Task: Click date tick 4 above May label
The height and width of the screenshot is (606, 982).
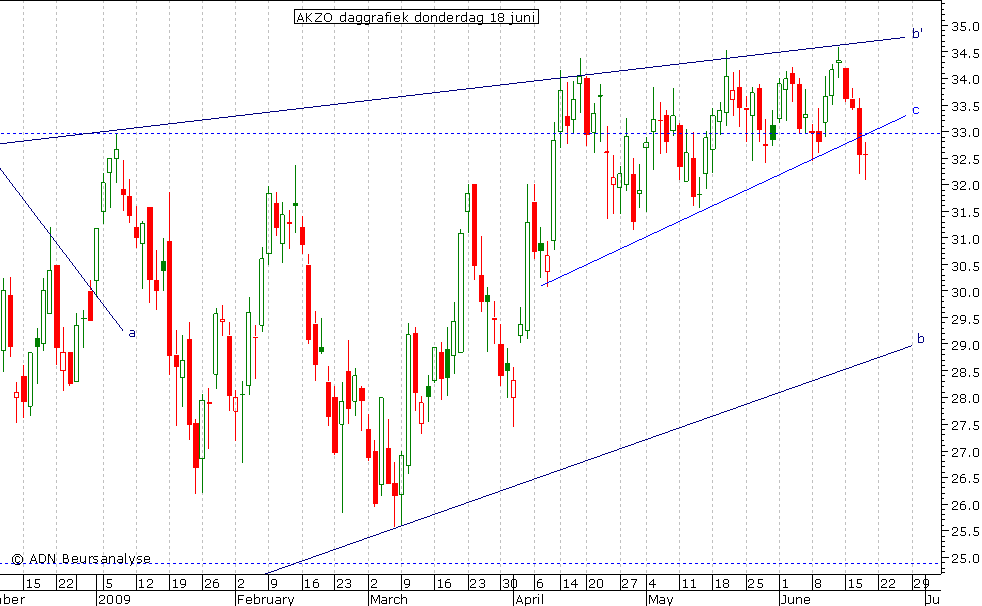Action: pyautogui.click(x=652, y=583)
